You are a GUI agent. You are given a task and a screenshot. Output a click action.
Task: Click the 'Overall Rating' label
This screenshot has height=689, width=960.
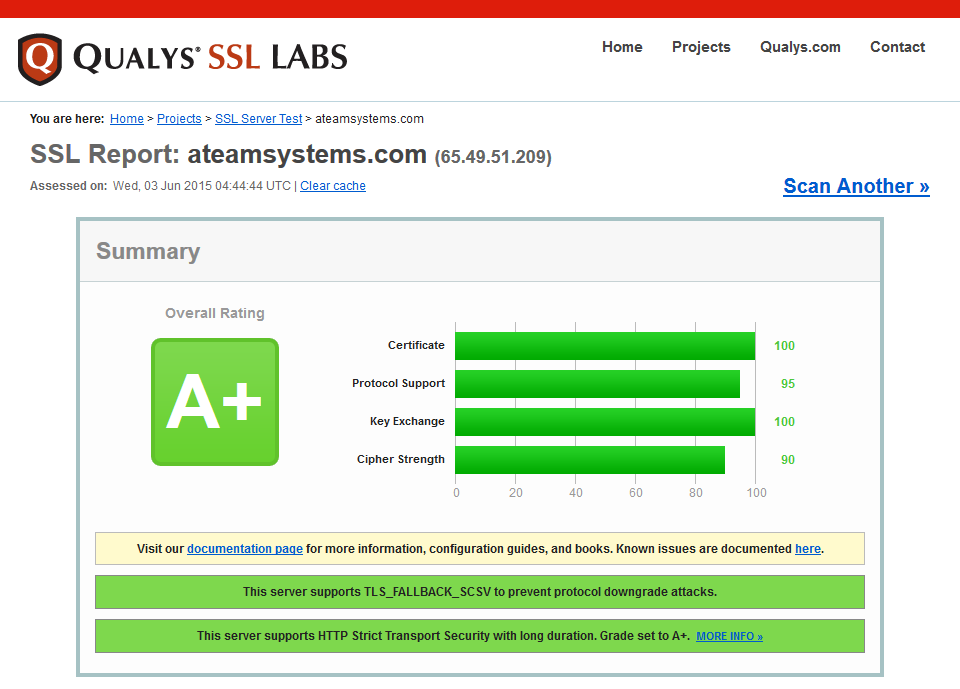pos(215,313)
